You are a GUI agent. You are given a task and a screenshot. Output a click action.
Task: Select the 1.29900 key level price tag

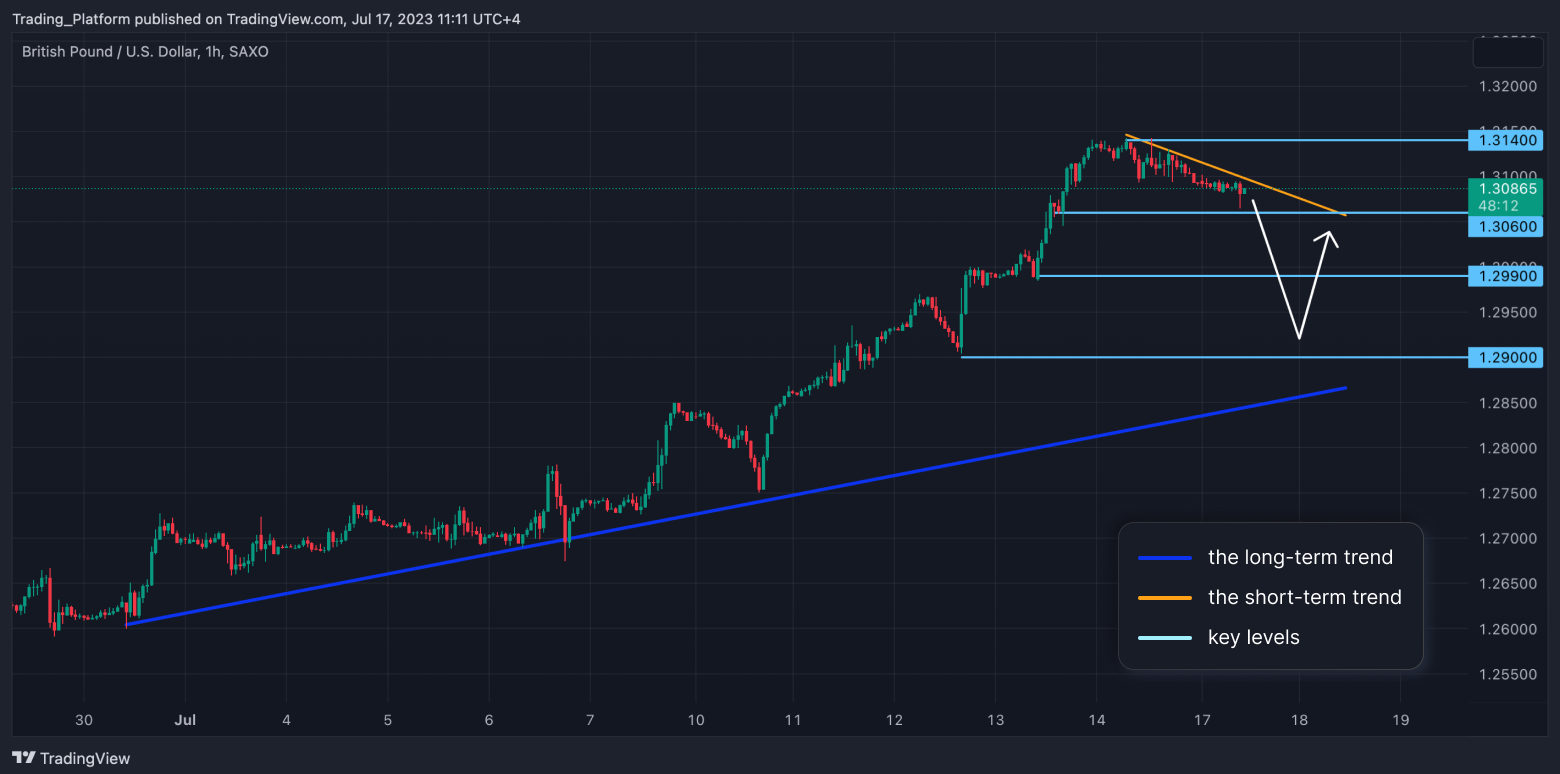(1505, 276)
